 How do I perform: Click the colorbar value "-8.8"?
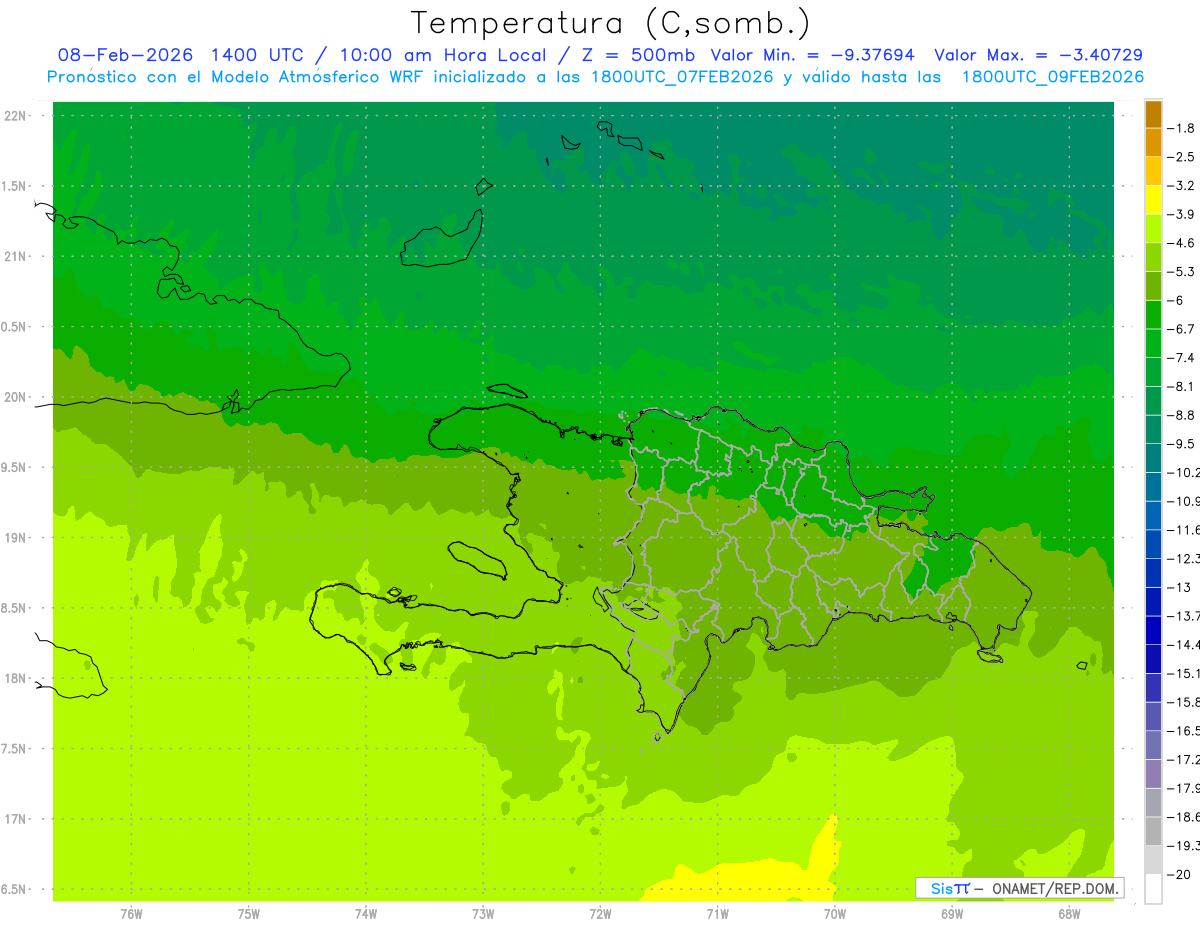tap(1181, 415)
